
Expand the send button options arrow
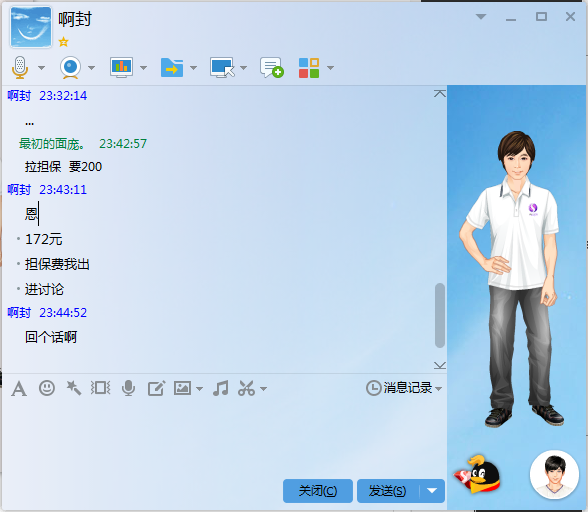(x=432, y=491)
